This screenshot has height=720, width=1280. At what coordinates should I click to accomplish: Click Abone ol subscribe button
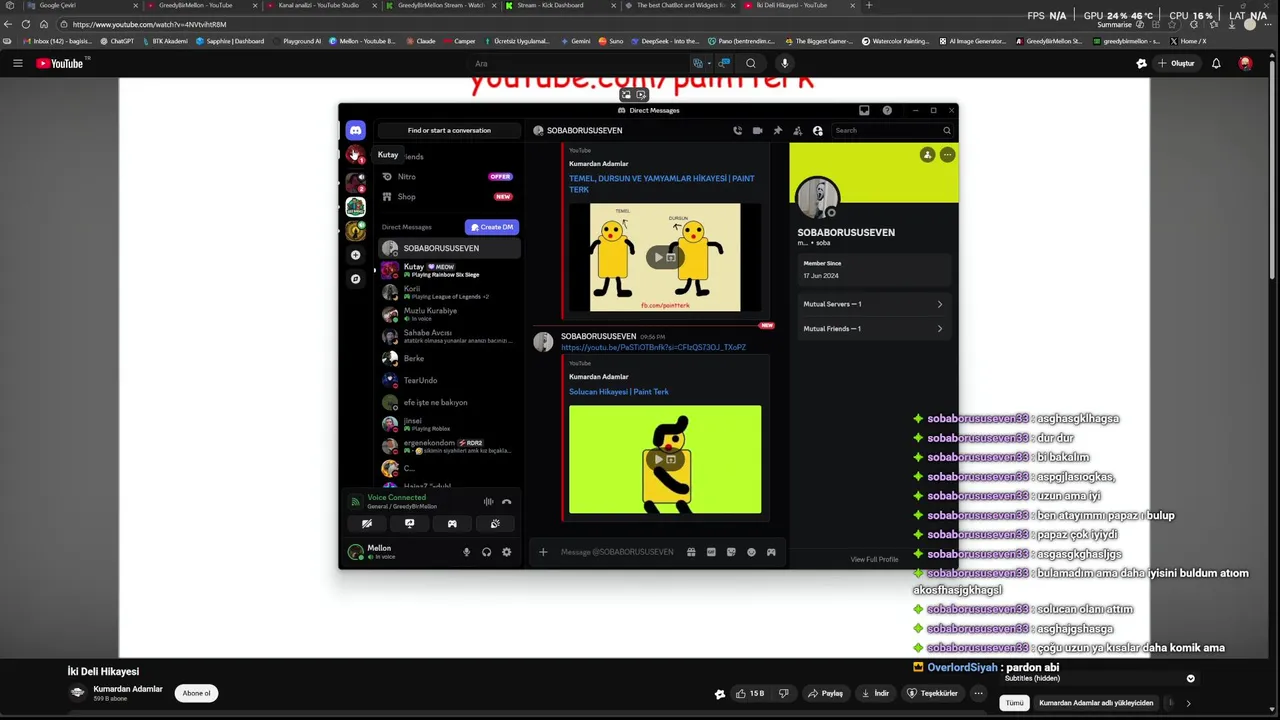(197, 693)
